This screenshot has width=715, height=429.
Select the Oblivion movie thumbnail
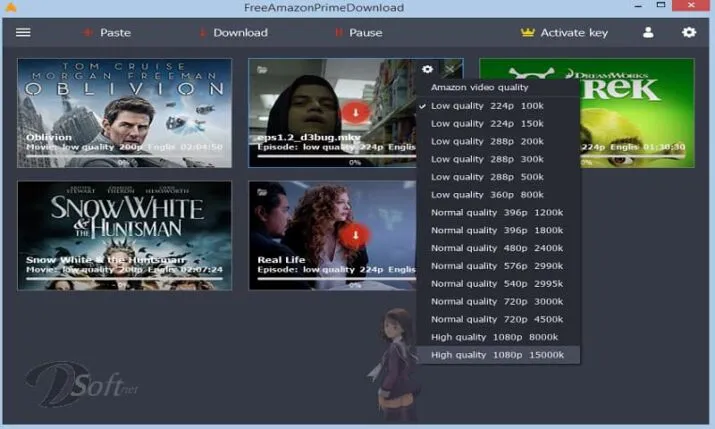coord(124,113)
